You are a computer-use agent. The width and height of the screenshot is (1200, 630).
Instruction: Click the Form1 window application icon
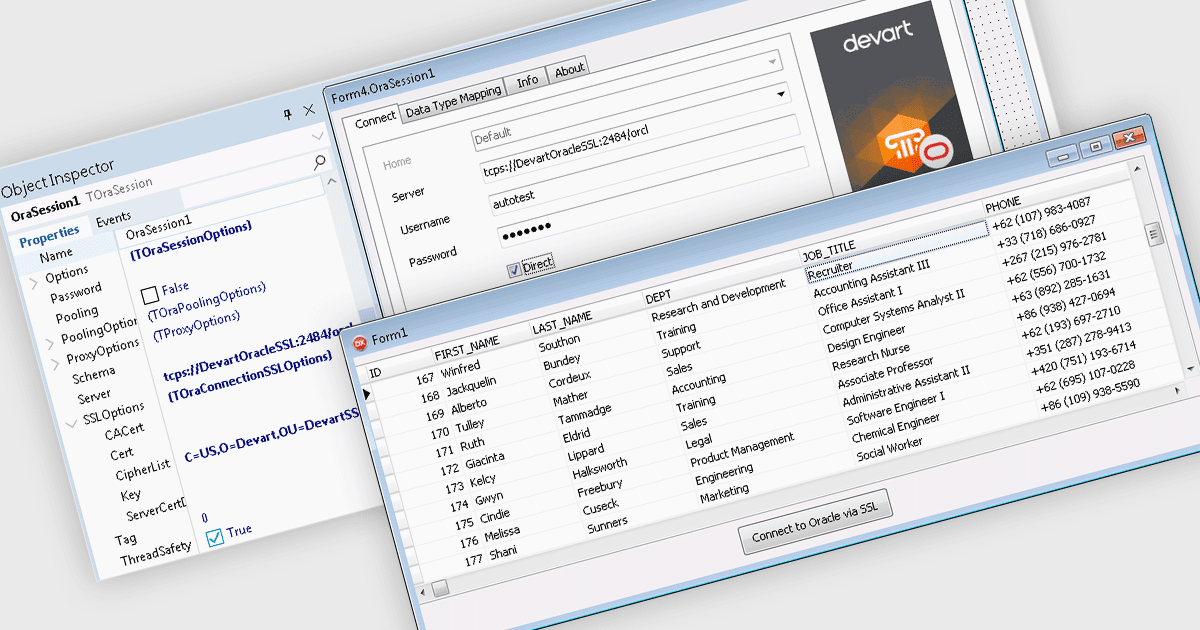tap(361, 343)
